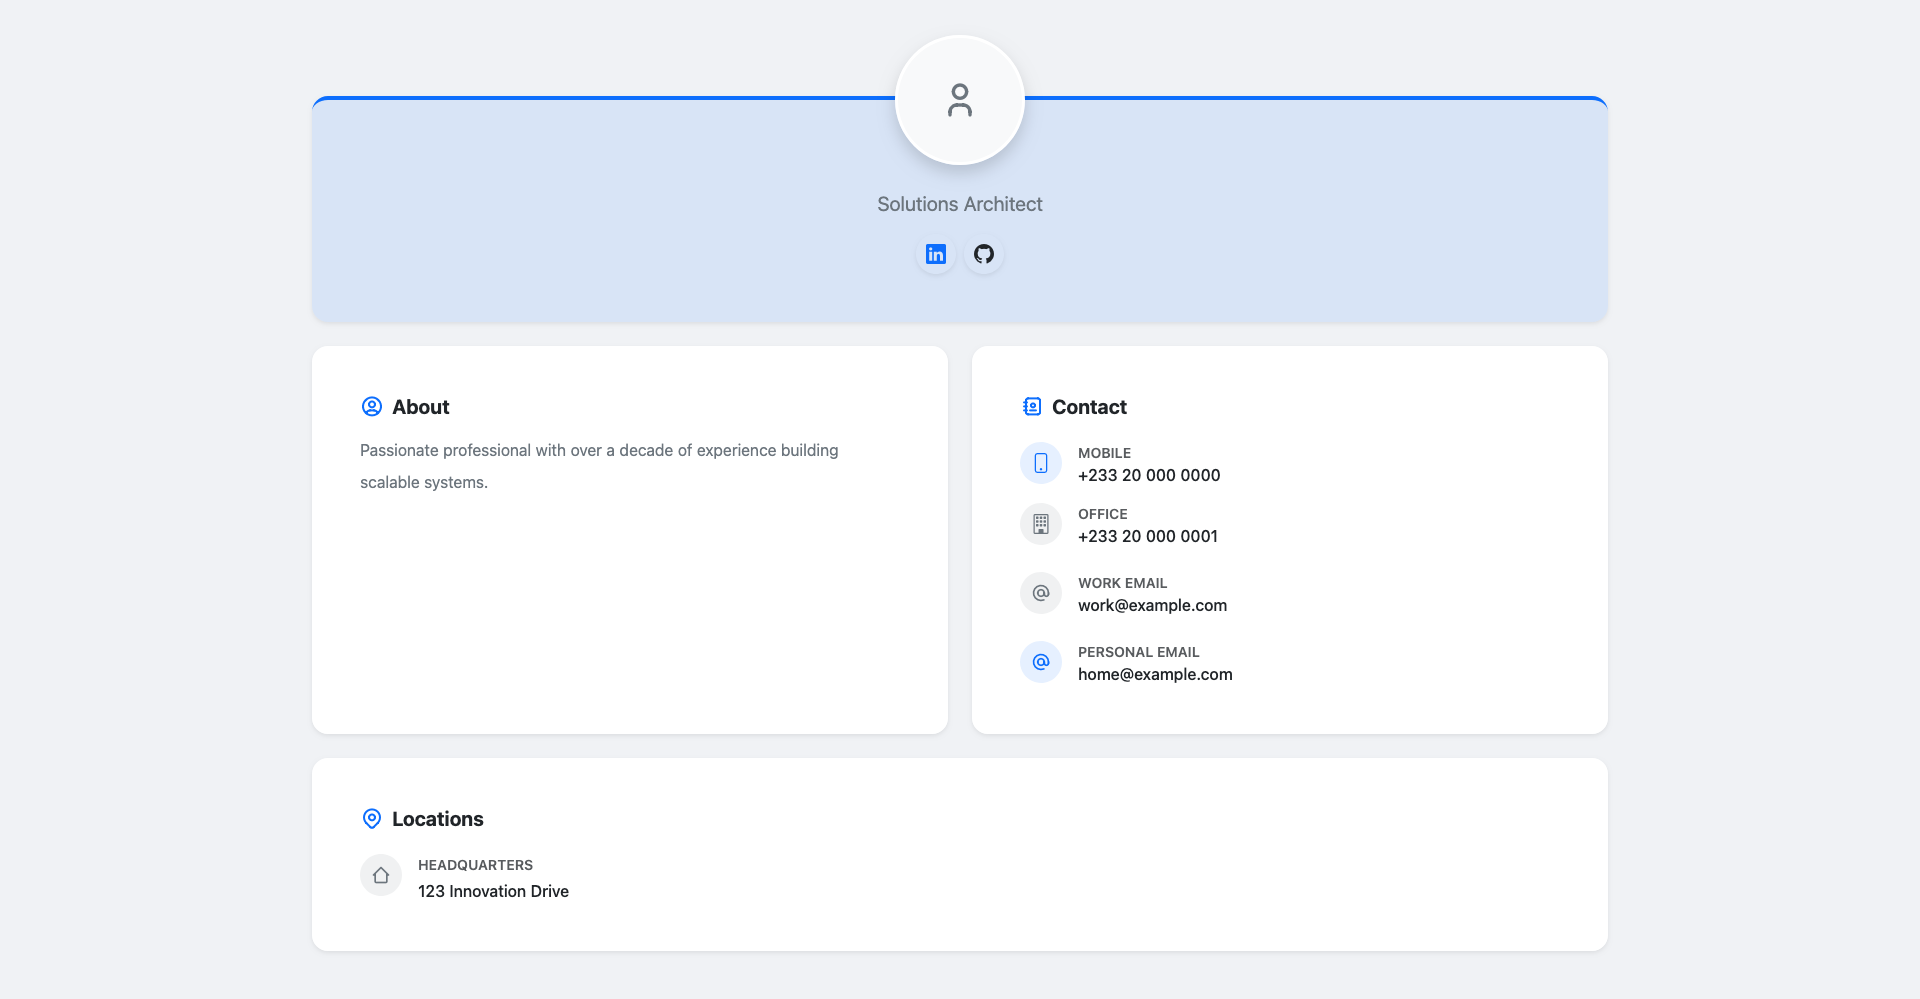Click the Locations map pin icon

(x=372, y=819)
